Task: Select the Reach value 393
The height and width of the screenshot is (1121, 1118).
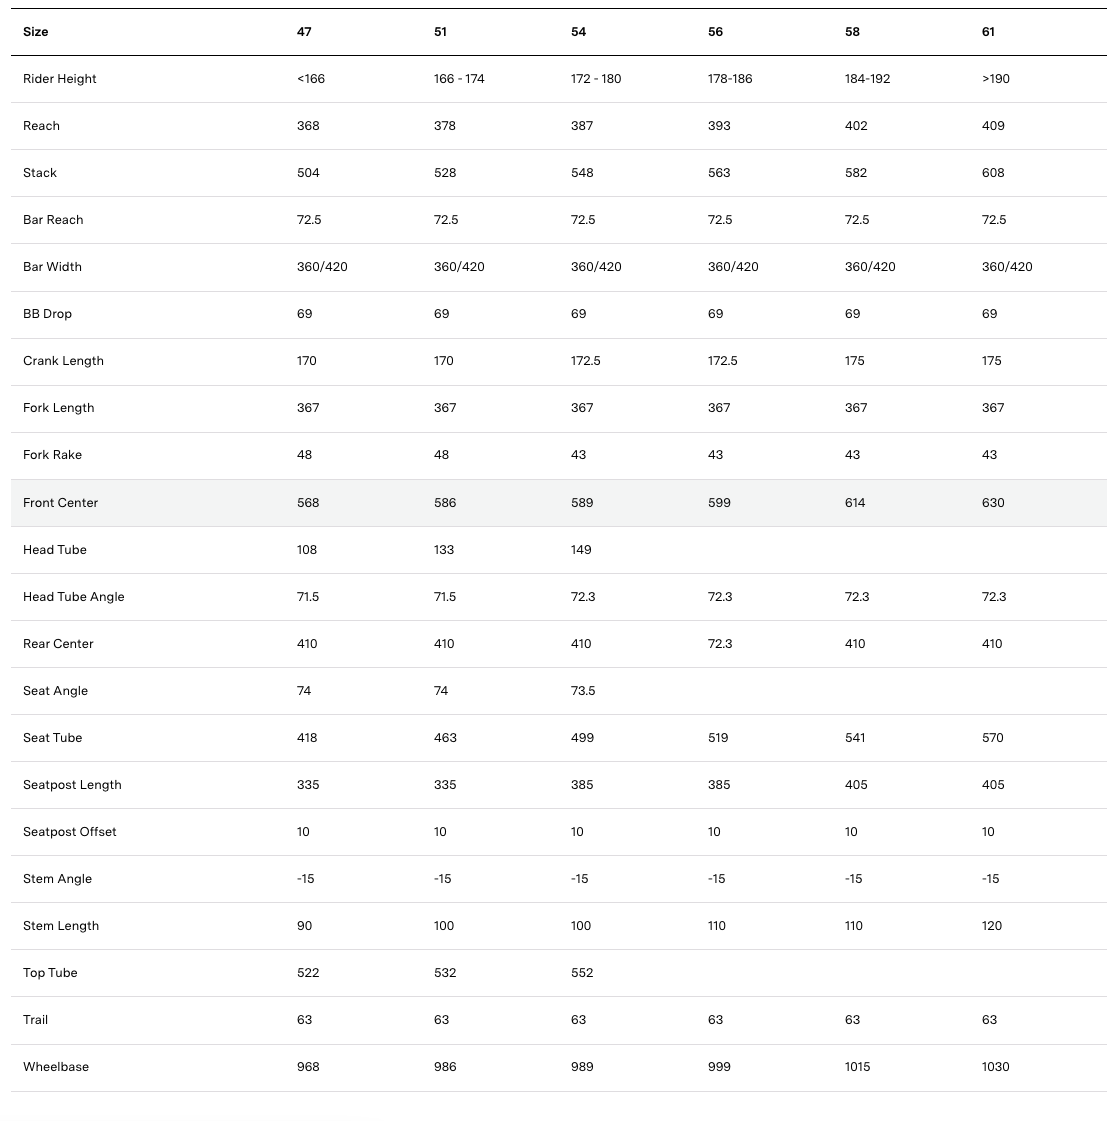Action: click(x=719, y=126)
